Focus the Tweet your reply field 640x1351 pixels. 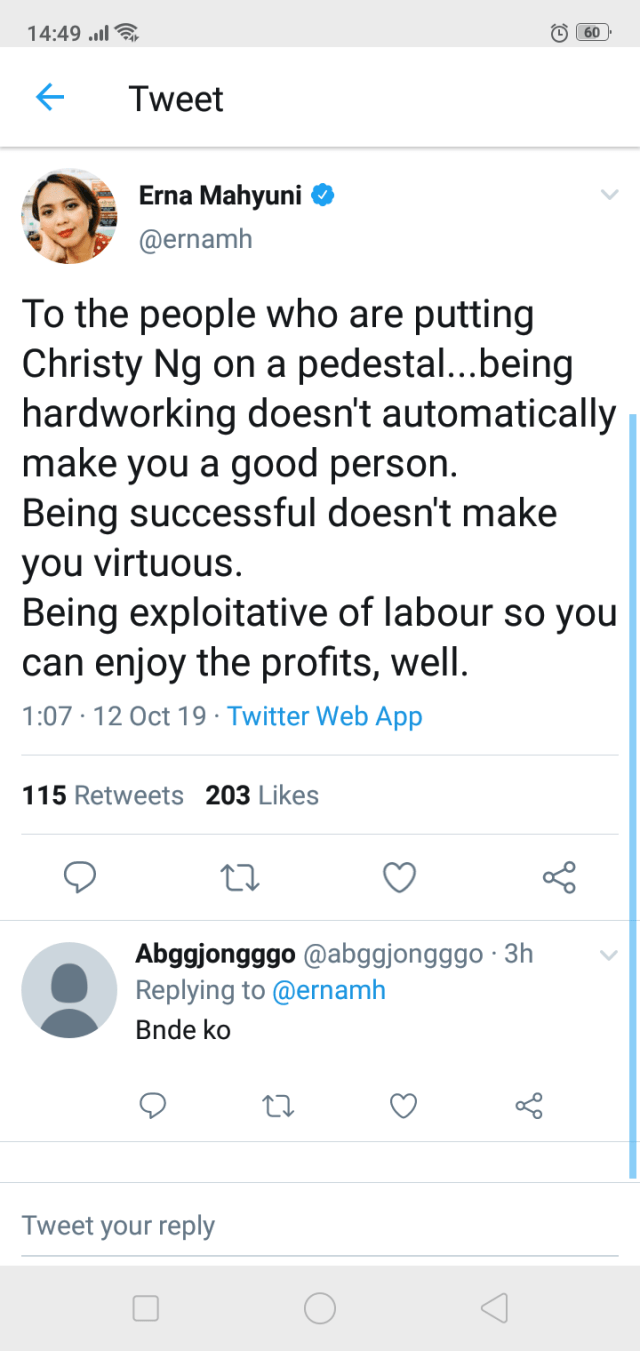click(x=320, y=1225)
